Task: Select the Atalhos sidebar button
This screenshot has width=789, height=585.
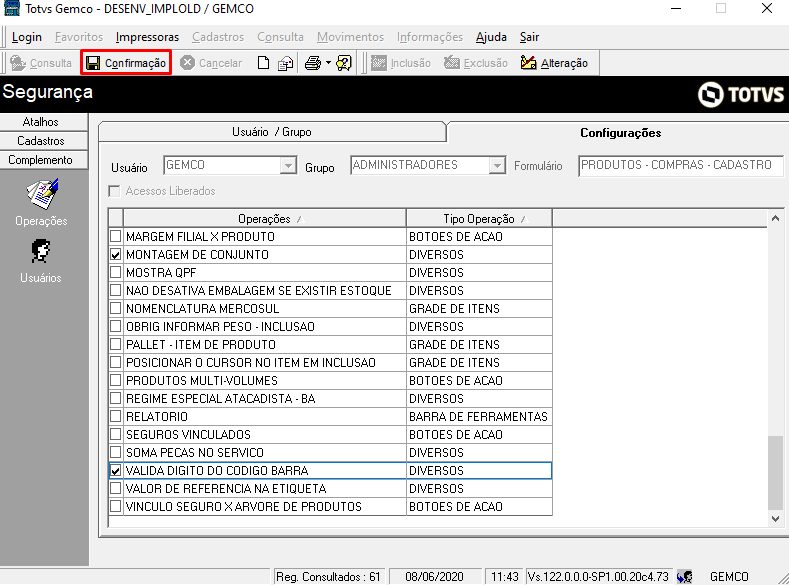Action: [x=40, y=122]
